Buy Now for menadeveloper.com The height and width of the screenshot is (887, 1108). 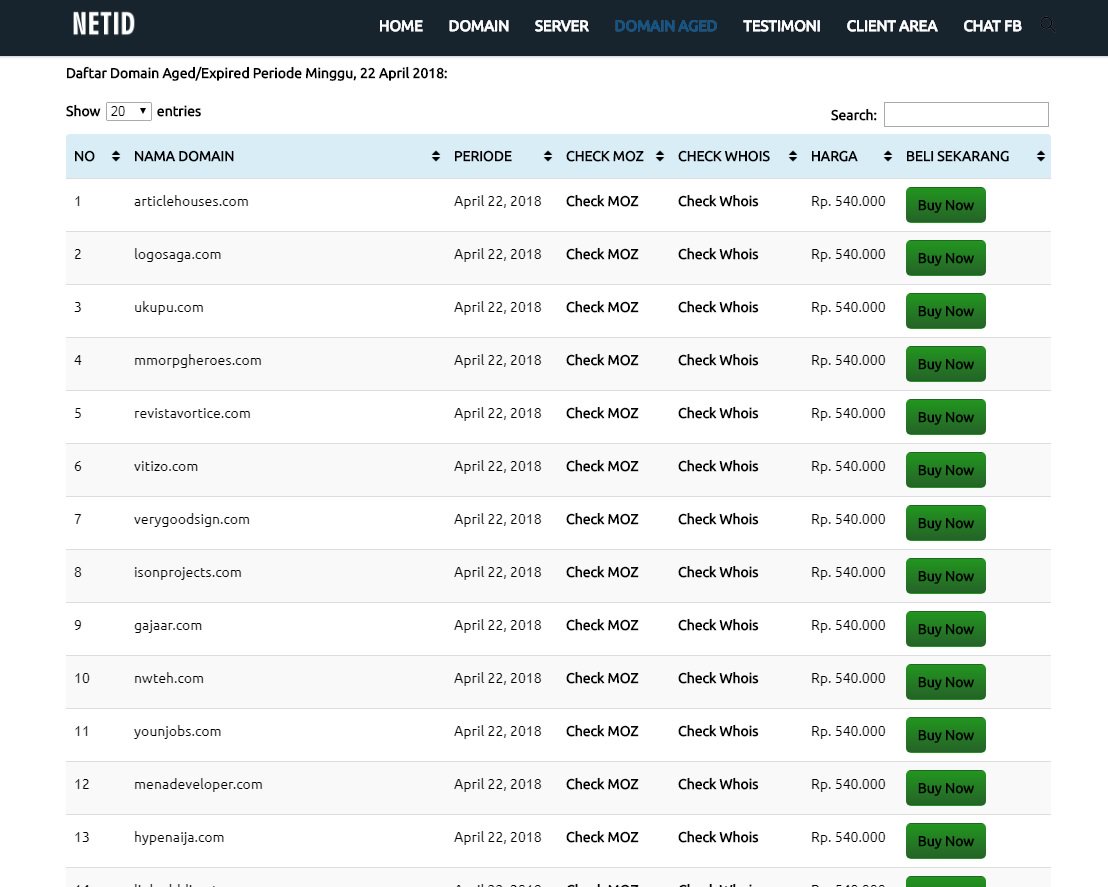click(945, 788)
